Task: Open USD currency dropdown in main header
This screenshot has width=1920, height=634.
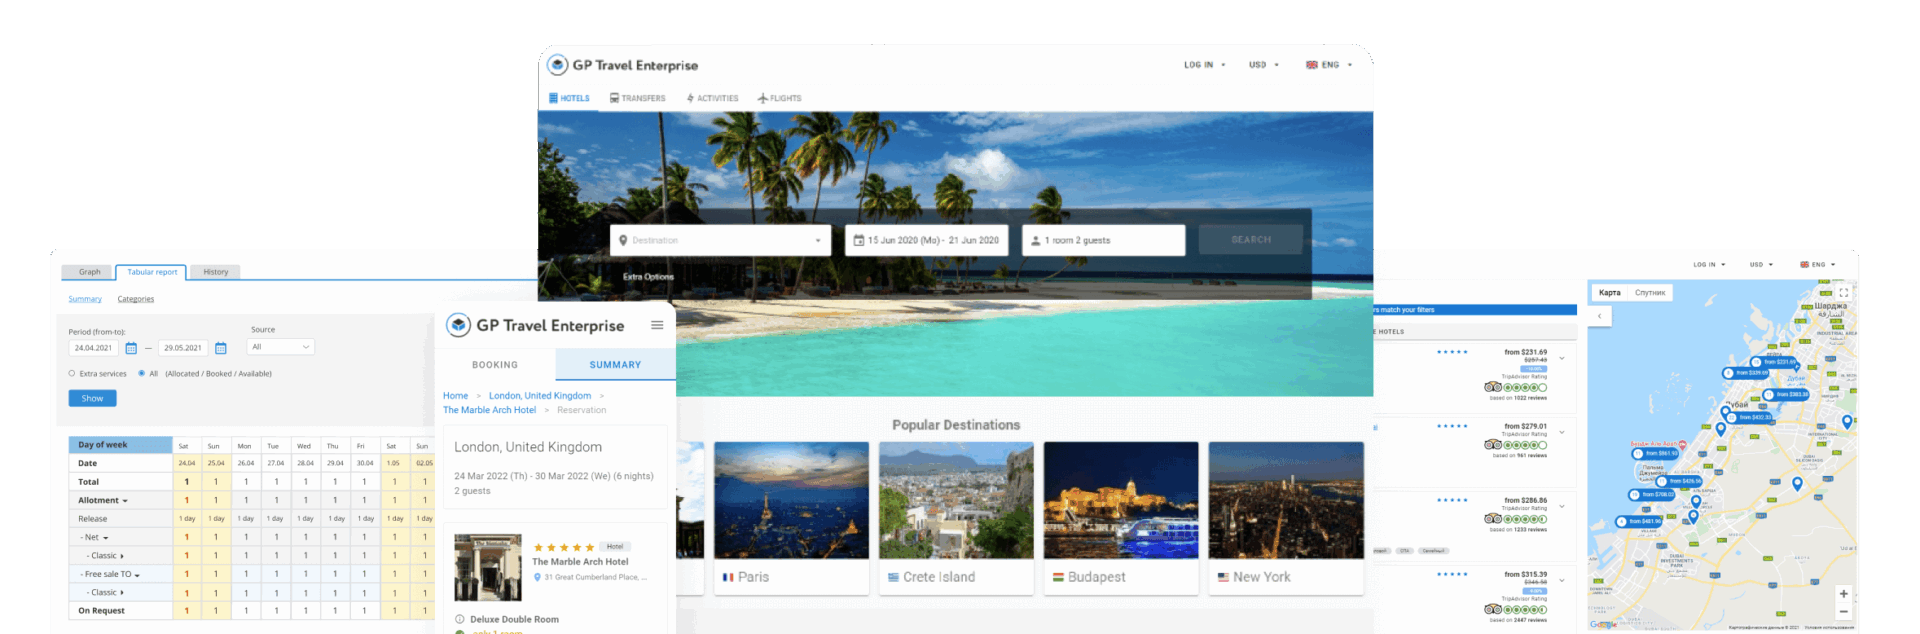Action: (x=1263, y=65)
